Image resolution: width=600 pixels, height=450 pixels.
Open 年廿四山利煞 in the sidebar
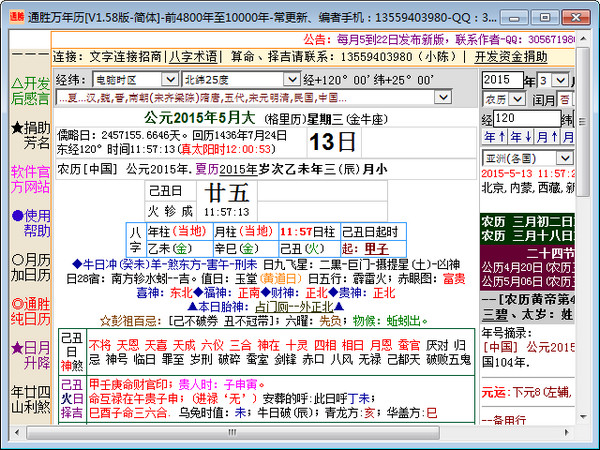(29, 399)
